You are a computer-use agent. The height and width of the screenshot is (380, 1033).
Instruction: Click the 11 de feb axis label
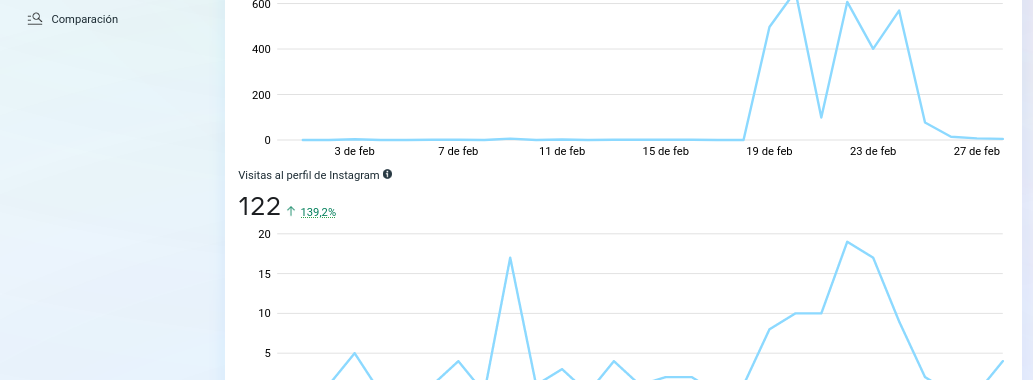point(562,151)
